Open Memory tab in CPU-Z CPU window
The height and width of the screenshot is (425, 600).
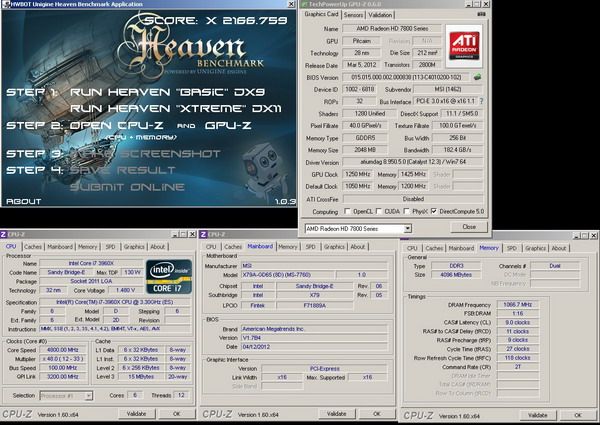point(88,247)
